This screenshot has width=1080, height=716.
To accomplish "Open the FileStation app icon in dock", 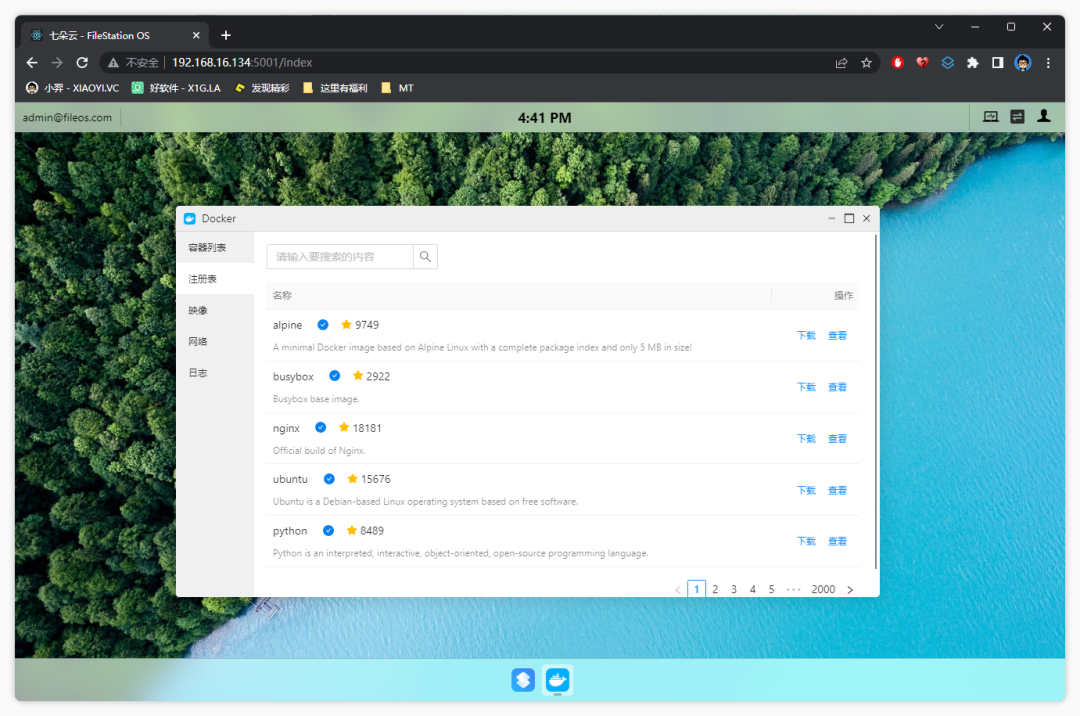I will (x=523, y=680).
